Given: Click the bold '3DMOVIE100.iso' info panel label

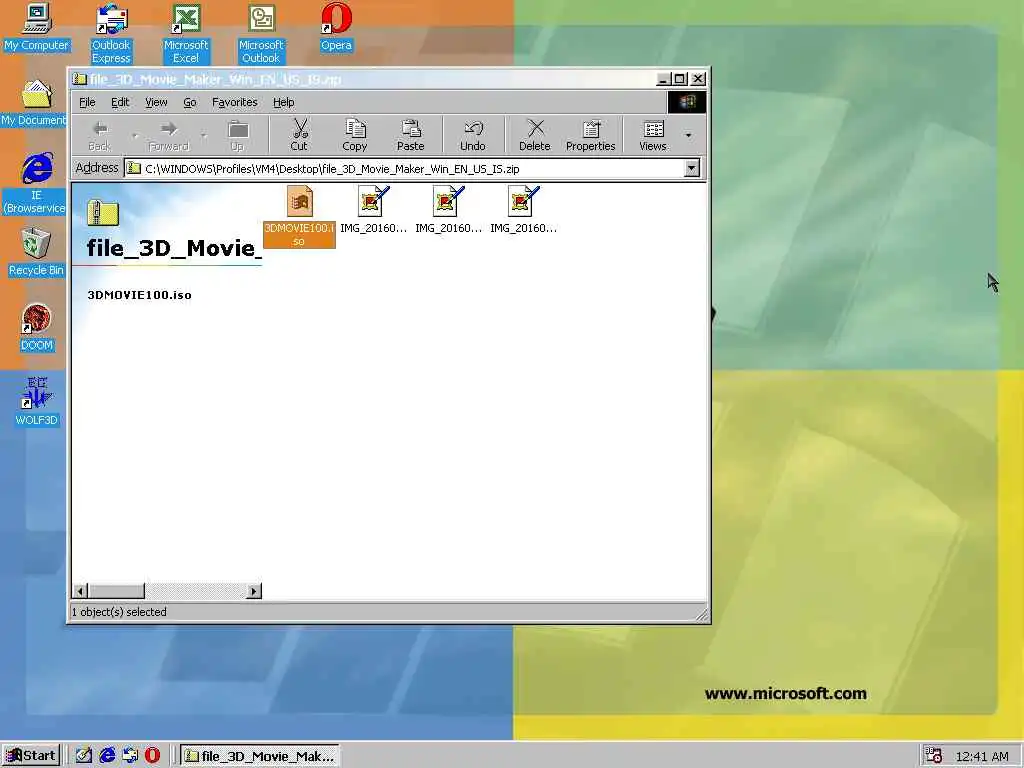Looking at the screenshot, I should click(x=139, y=295).
